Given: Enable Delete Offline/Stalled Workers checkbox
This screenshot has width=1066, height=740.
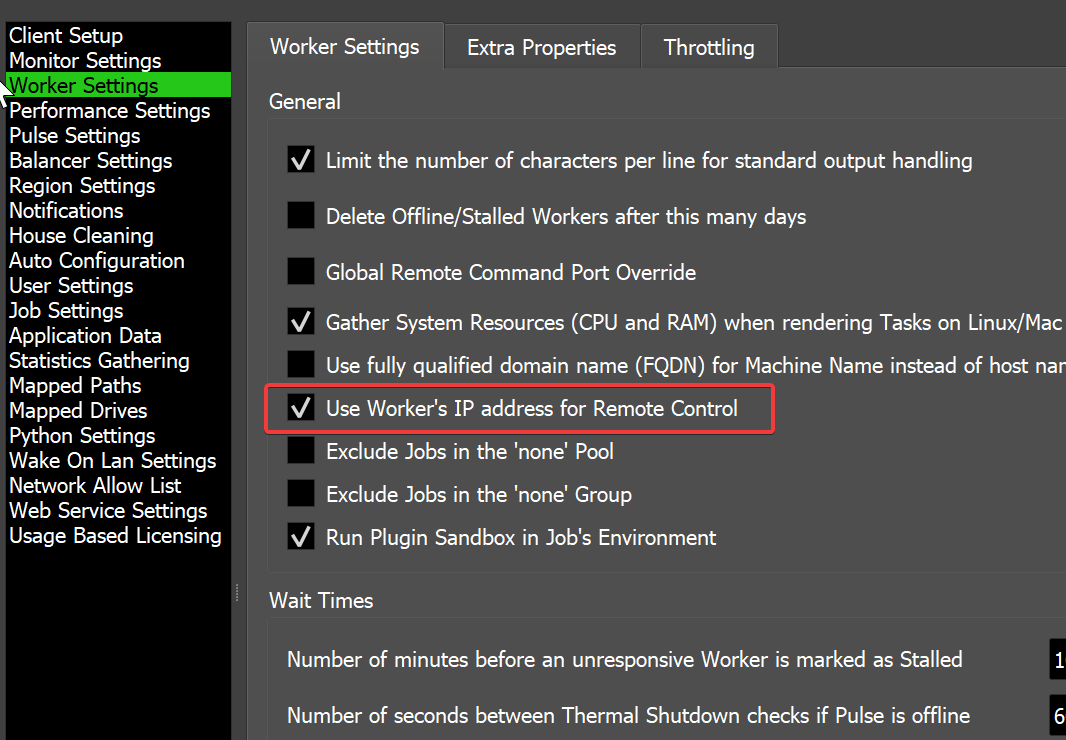Looking at the screenshot, I should tap(301, 216).
